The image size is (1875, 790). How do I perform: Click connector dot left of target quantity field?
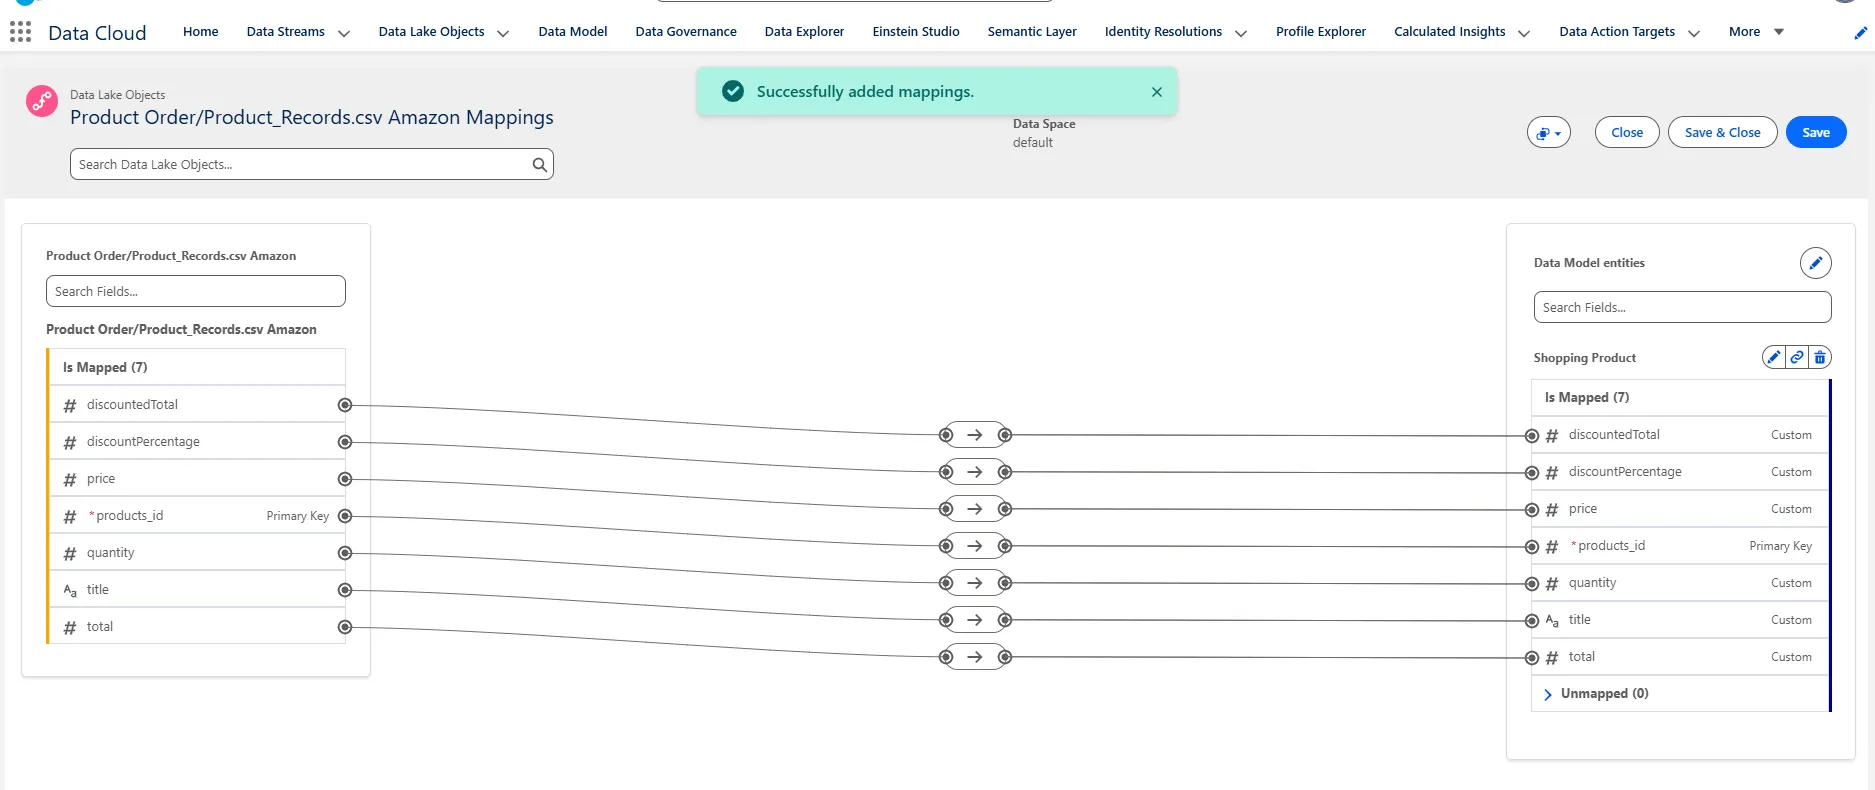[1531, 583]
